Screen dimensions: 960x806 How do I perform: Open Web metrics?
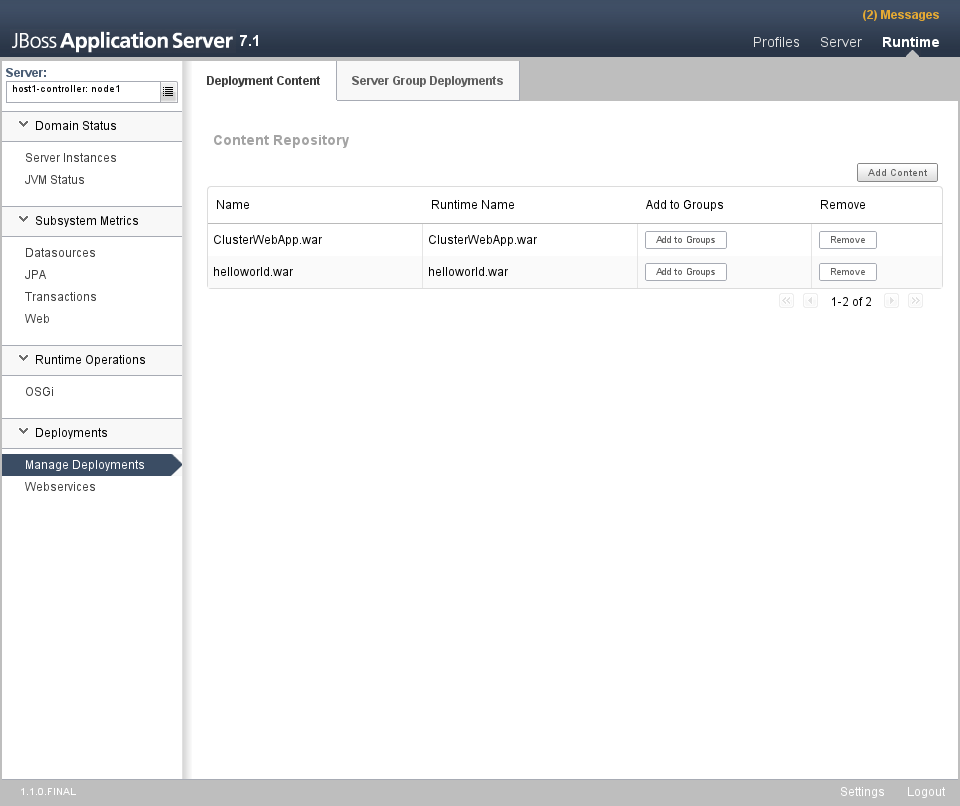37,319
